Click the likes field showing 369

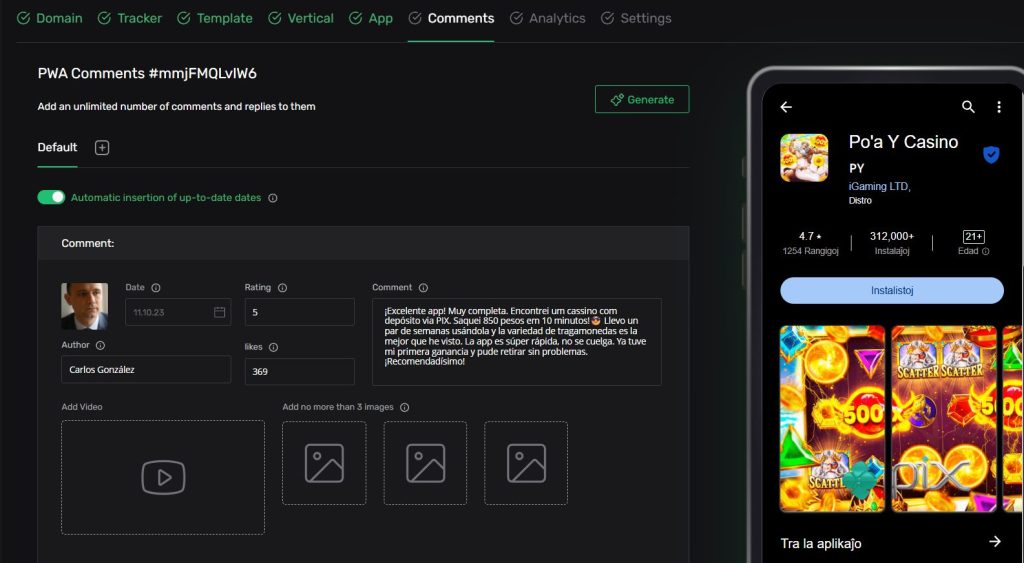point(299,372)
